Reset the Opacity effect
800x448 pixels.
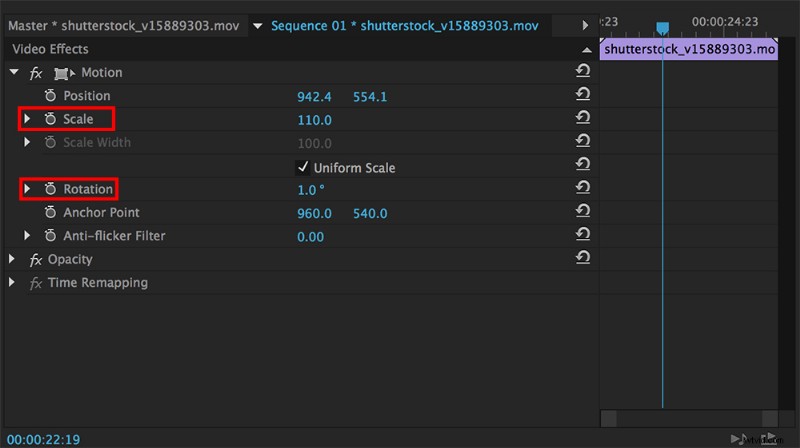[582, 259]
